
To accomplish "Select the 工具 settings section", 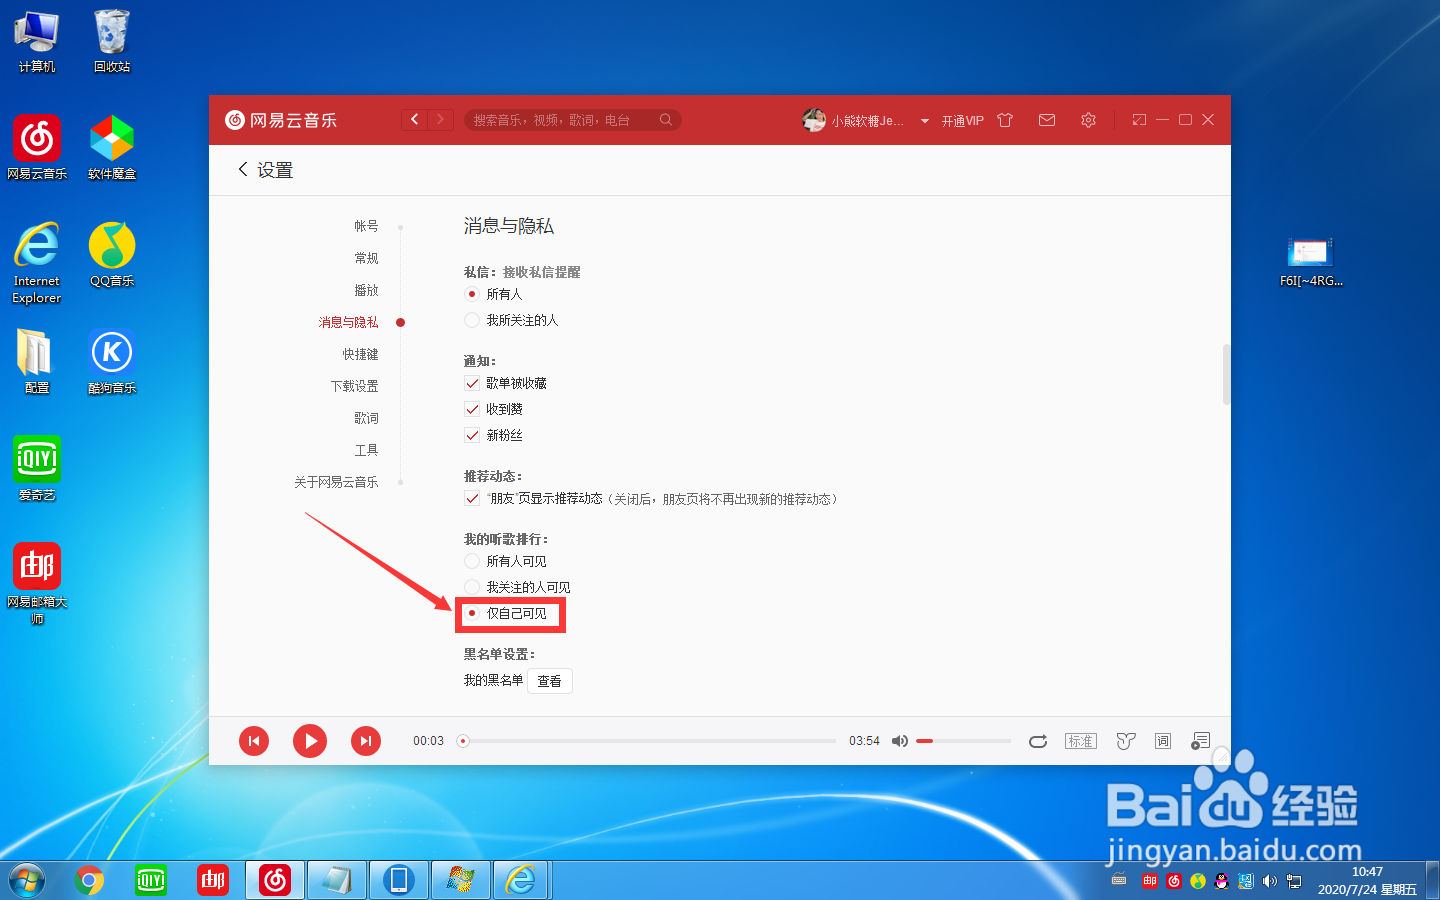I will 366,450.
